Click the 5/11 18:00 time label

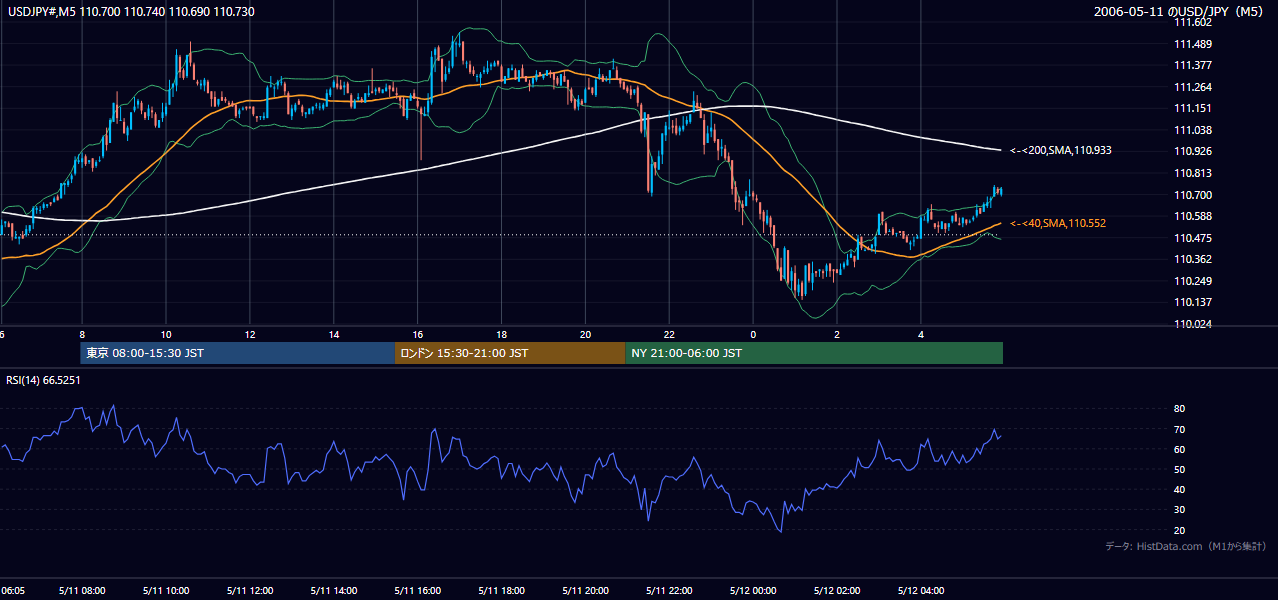click(x=501, y=590)
